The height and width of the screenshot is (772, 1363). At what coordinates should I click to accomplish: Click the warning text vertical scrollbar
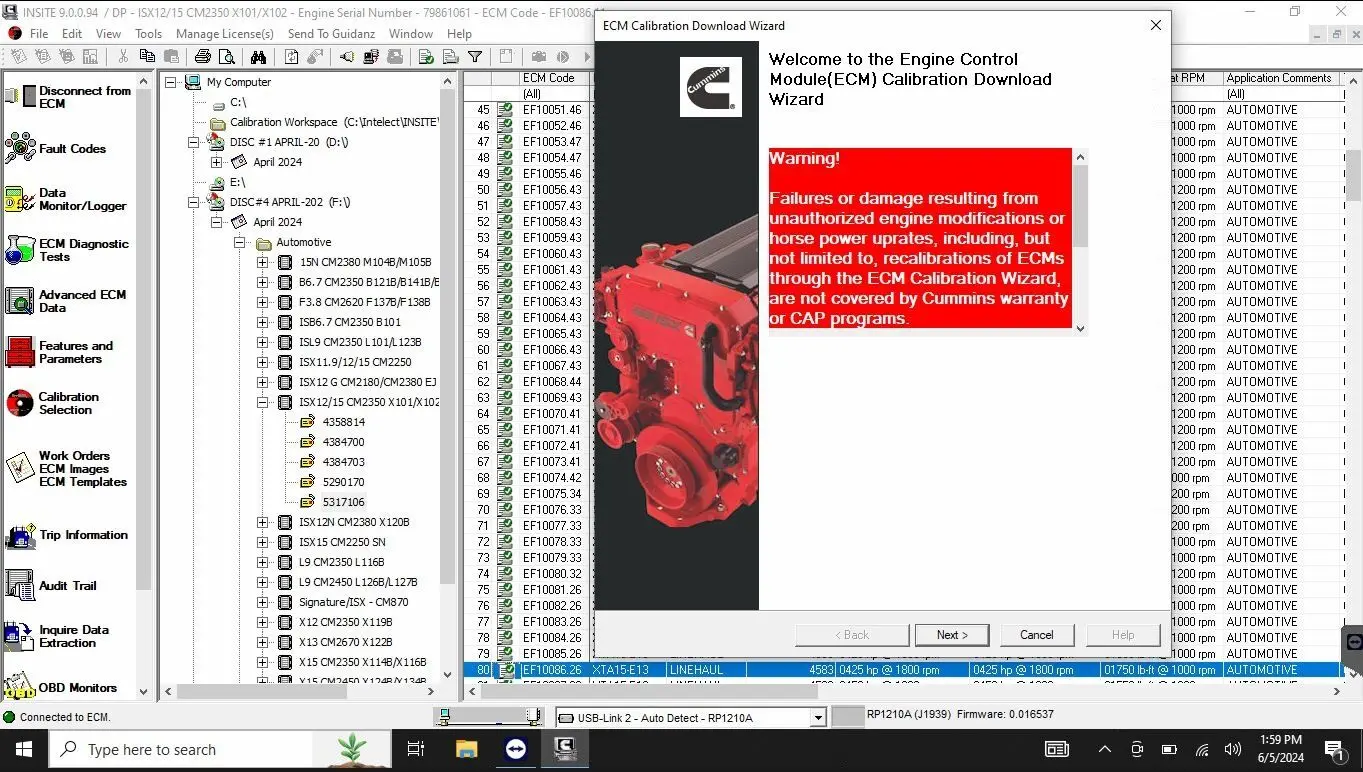pyautogui.click(x=1079, y=242)
